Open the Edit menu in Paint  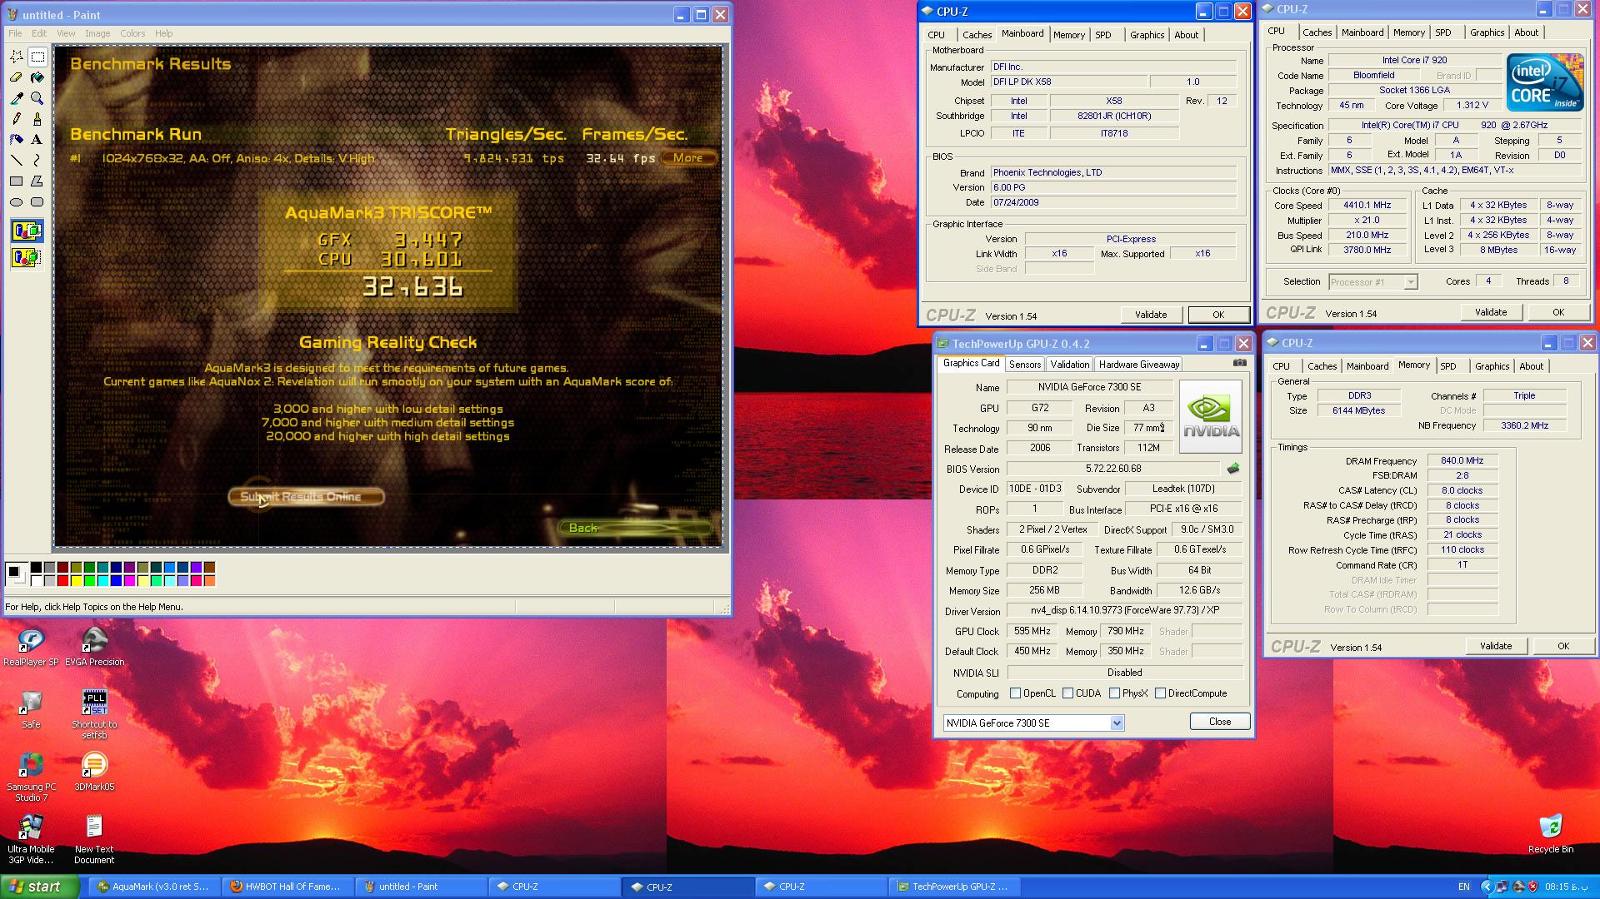39,33
